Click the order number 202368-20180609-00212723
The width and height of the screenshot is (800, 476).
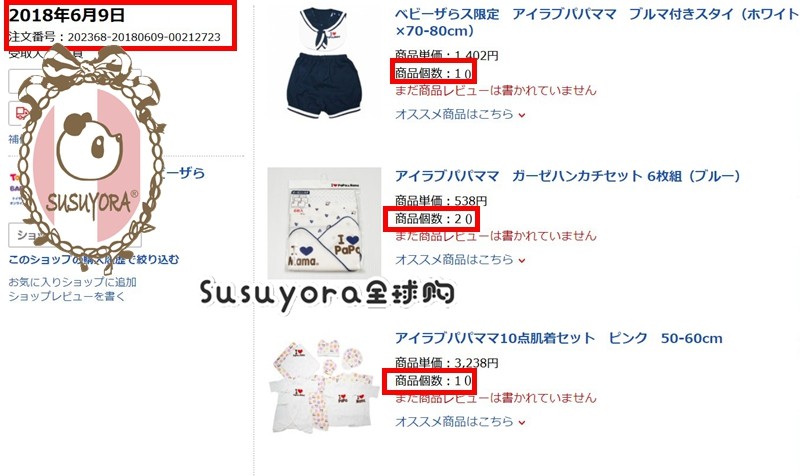pos(144,37)
